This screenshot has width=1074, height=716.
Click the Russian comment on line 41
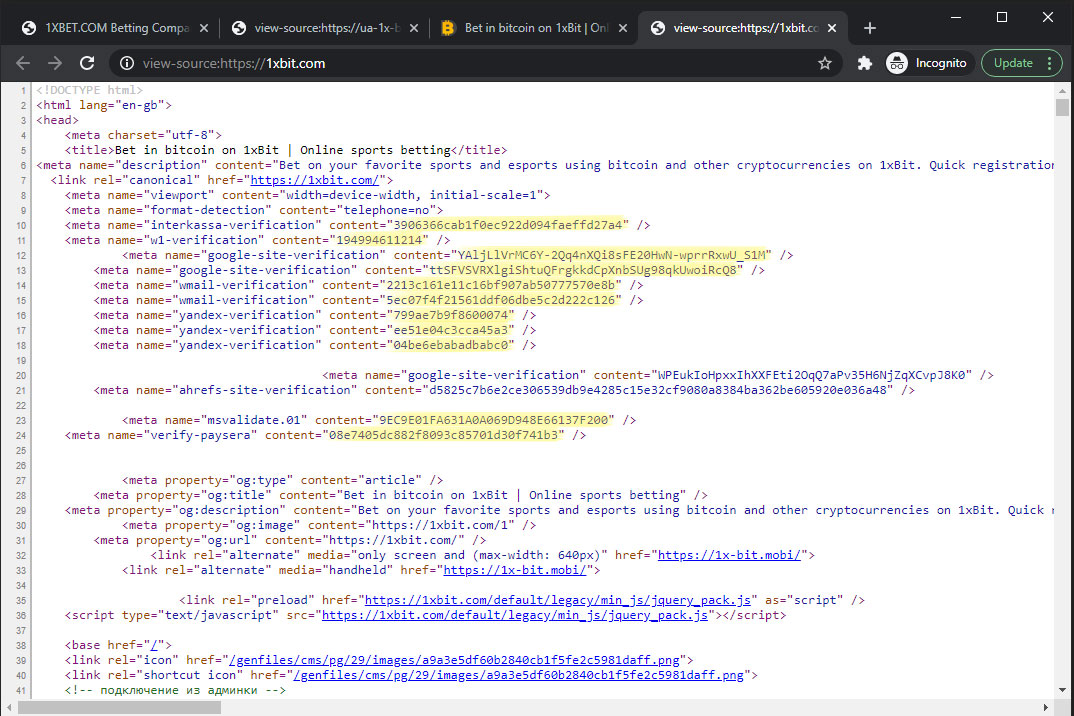(x=175, y=690)
